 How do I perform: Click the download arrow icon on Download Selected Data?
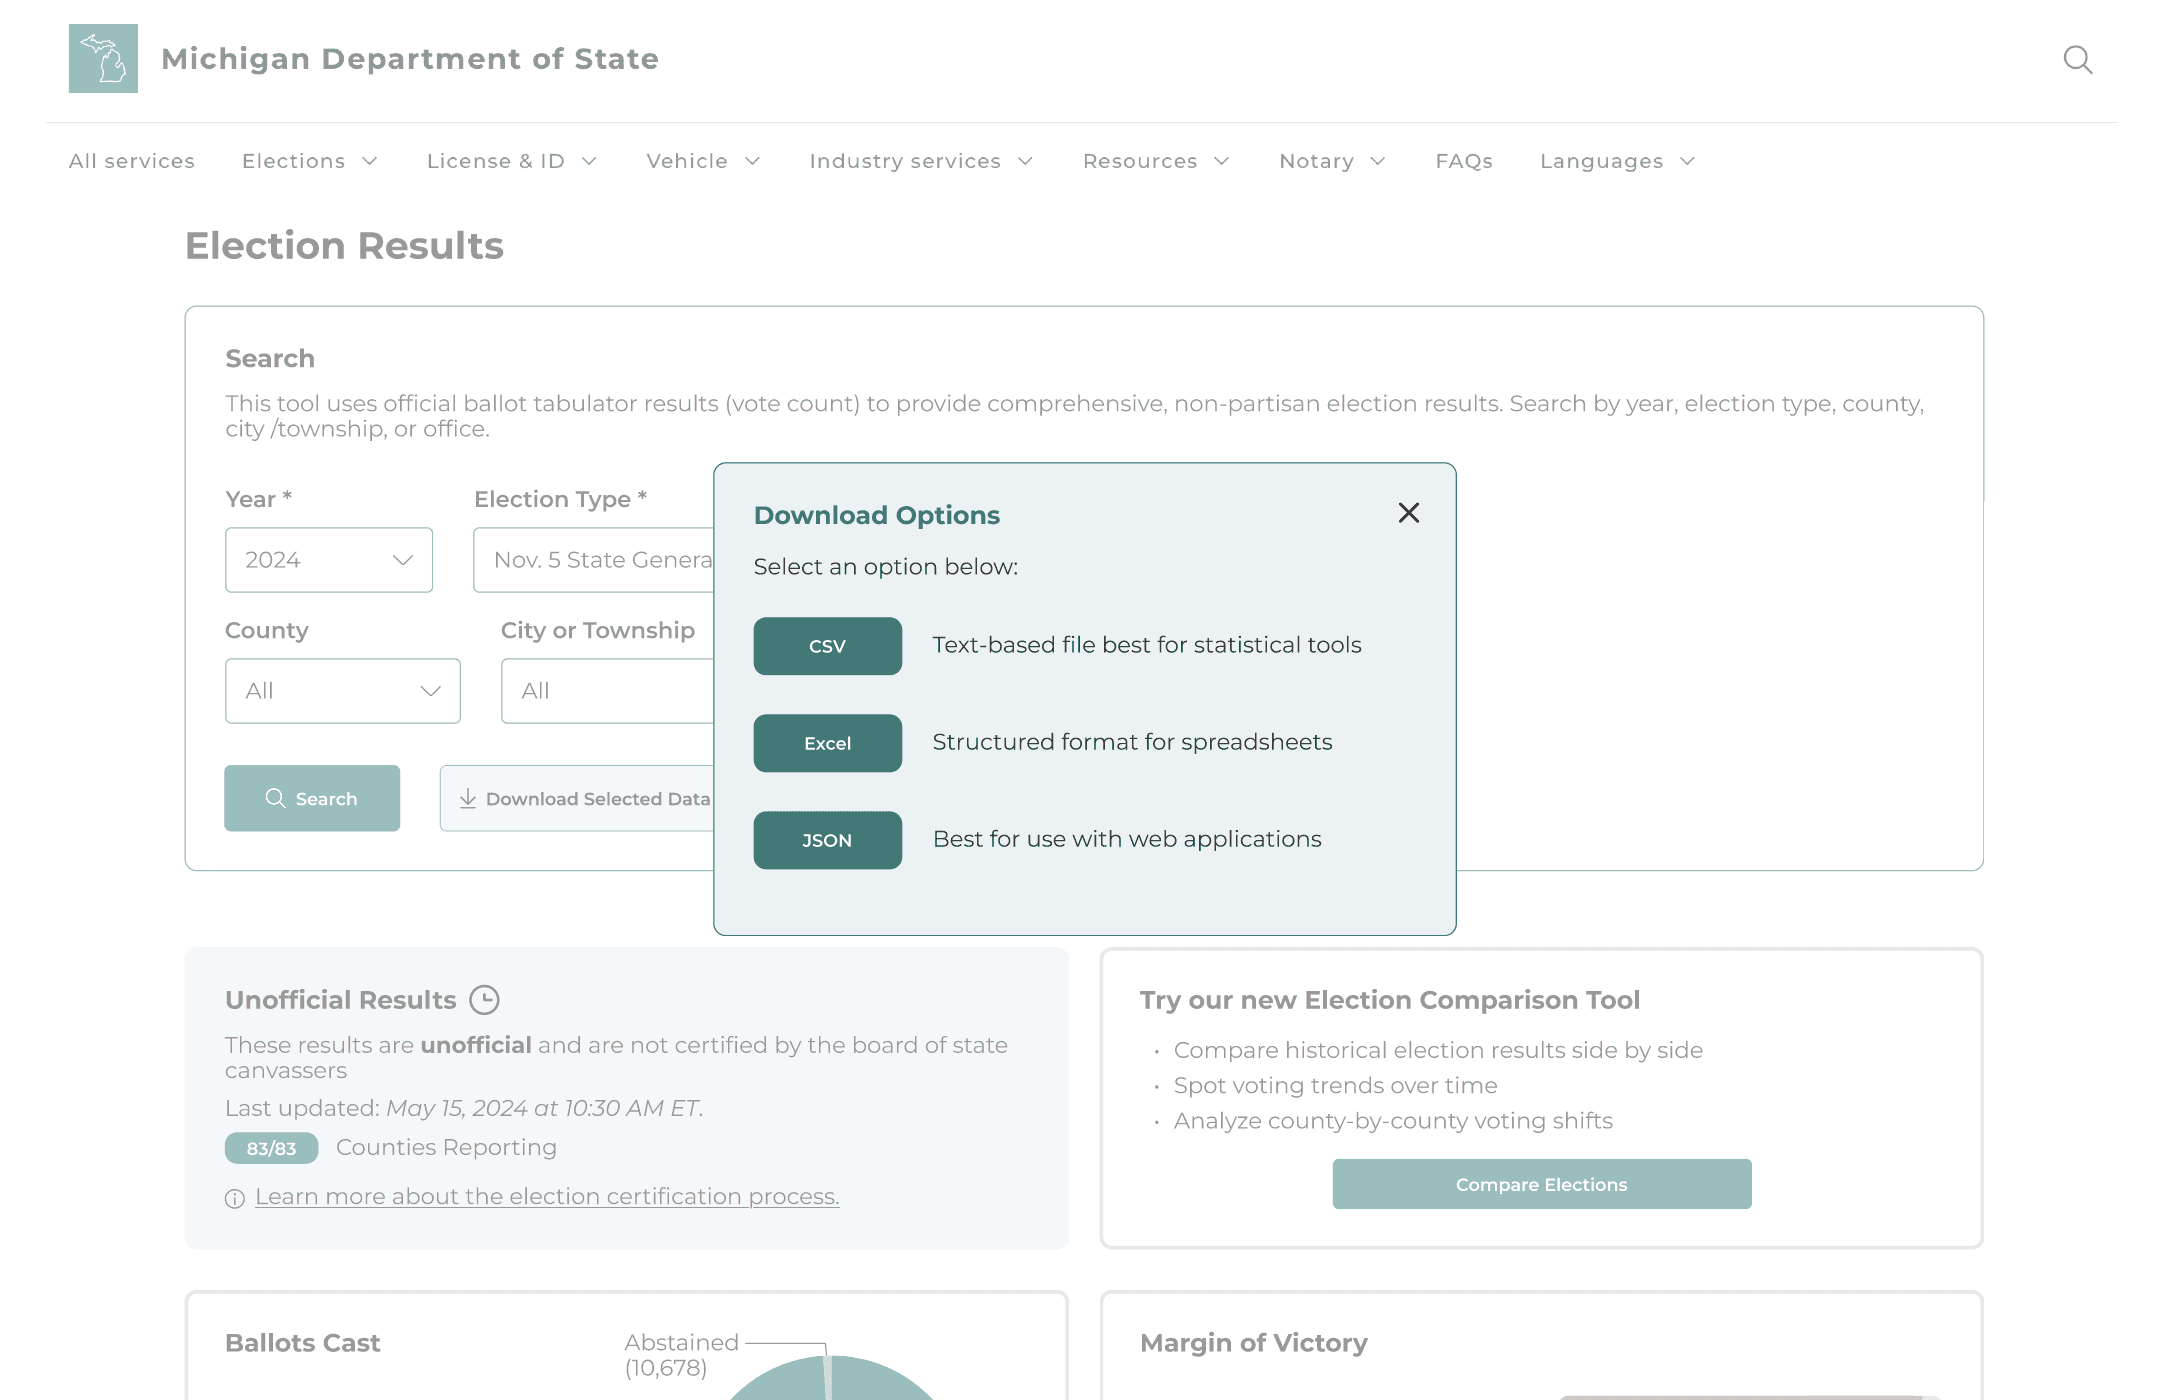pos(468,798)
